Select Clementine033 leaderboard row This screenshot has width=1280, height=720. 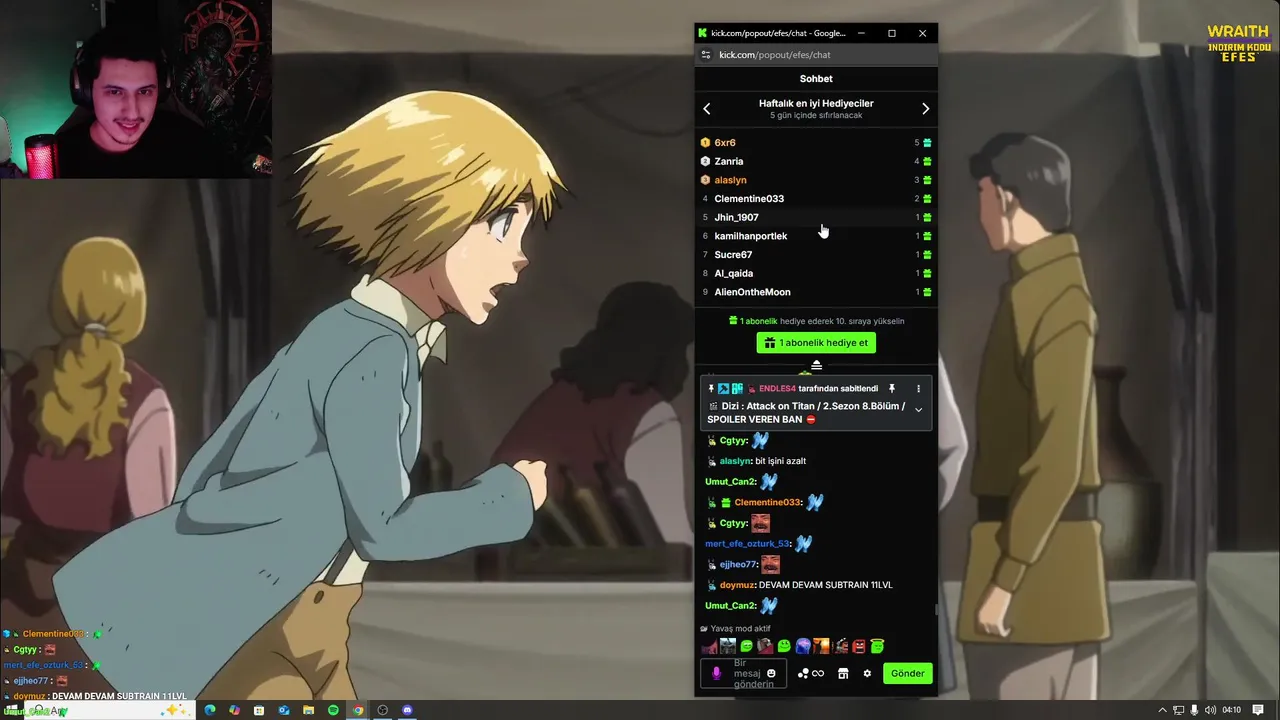tap(816, 198)
